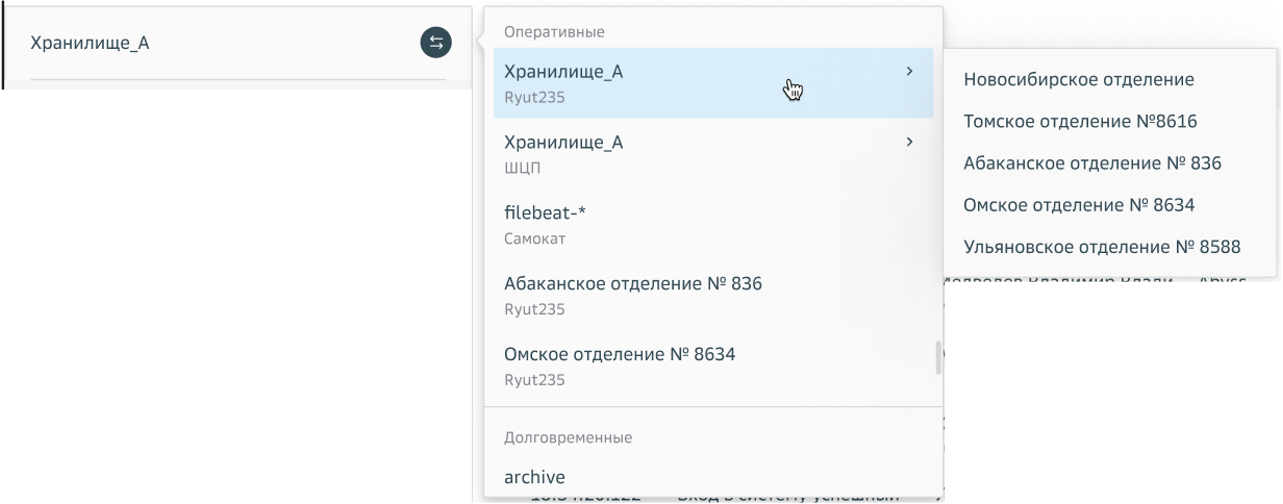The width and height of the screenshot is (1283, 504).
Task: Click the storage list scrollbar thumb
Action: click(x=938, y=358)
